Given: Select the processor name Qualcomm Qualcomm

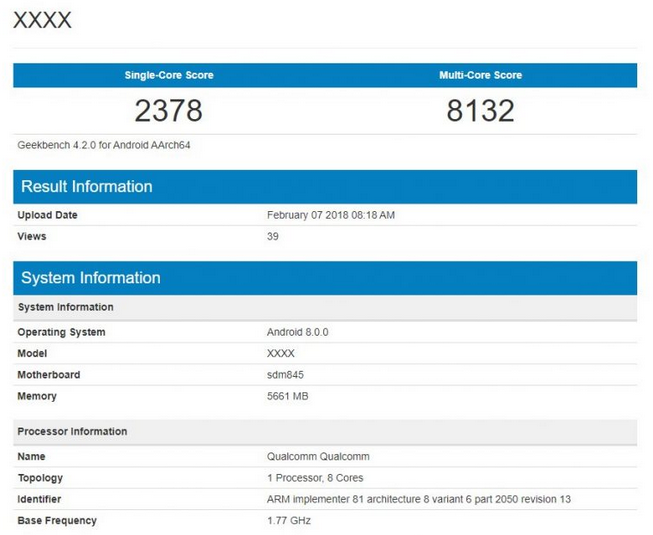Looking at the screenshot, I should (318, 457).
